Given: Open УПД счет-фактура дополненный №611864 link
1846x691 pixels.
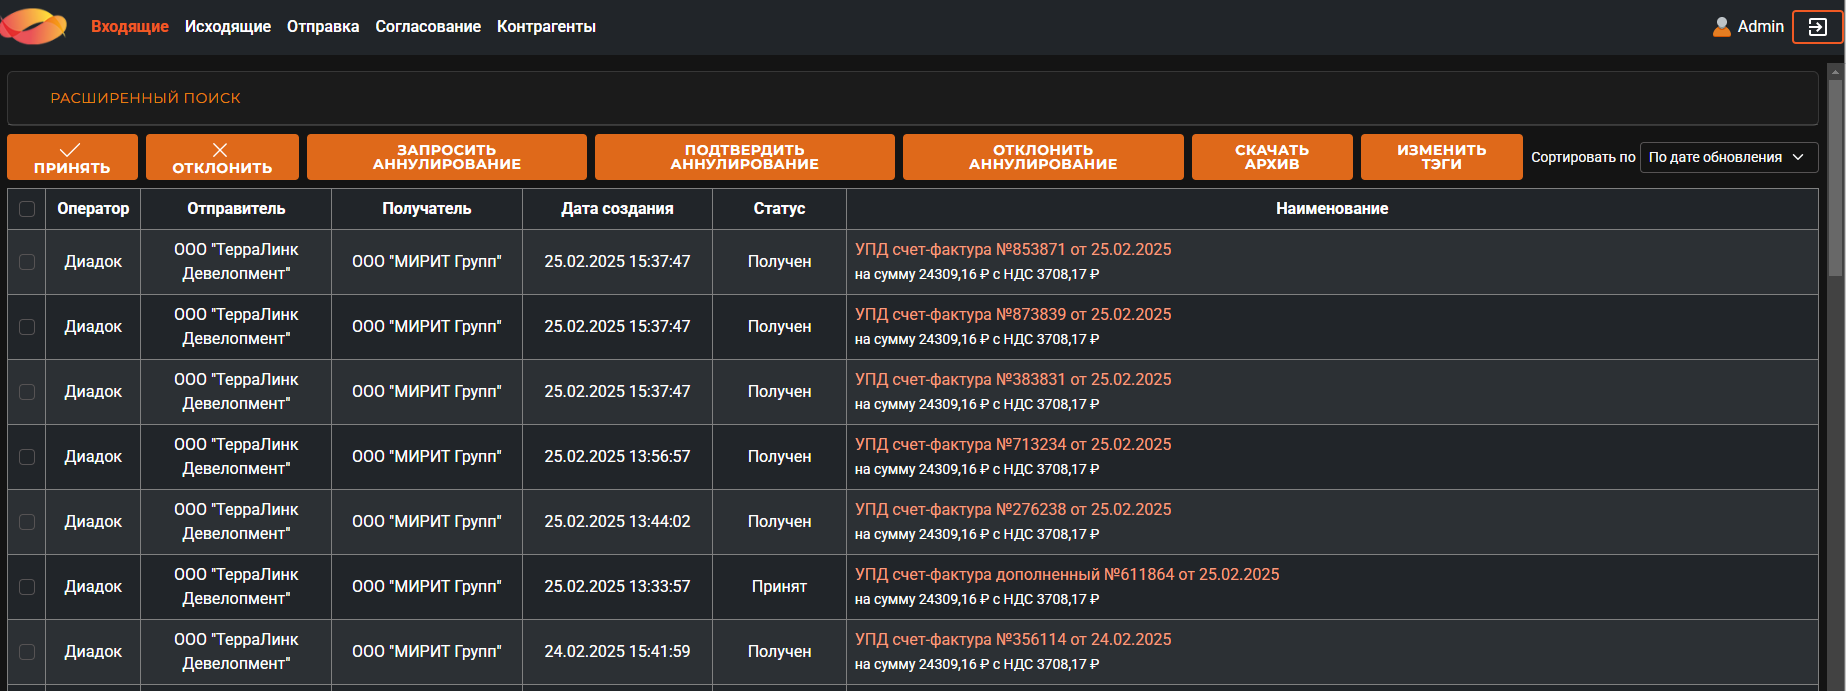Looking at the screenshot, I should (1067, 574).
